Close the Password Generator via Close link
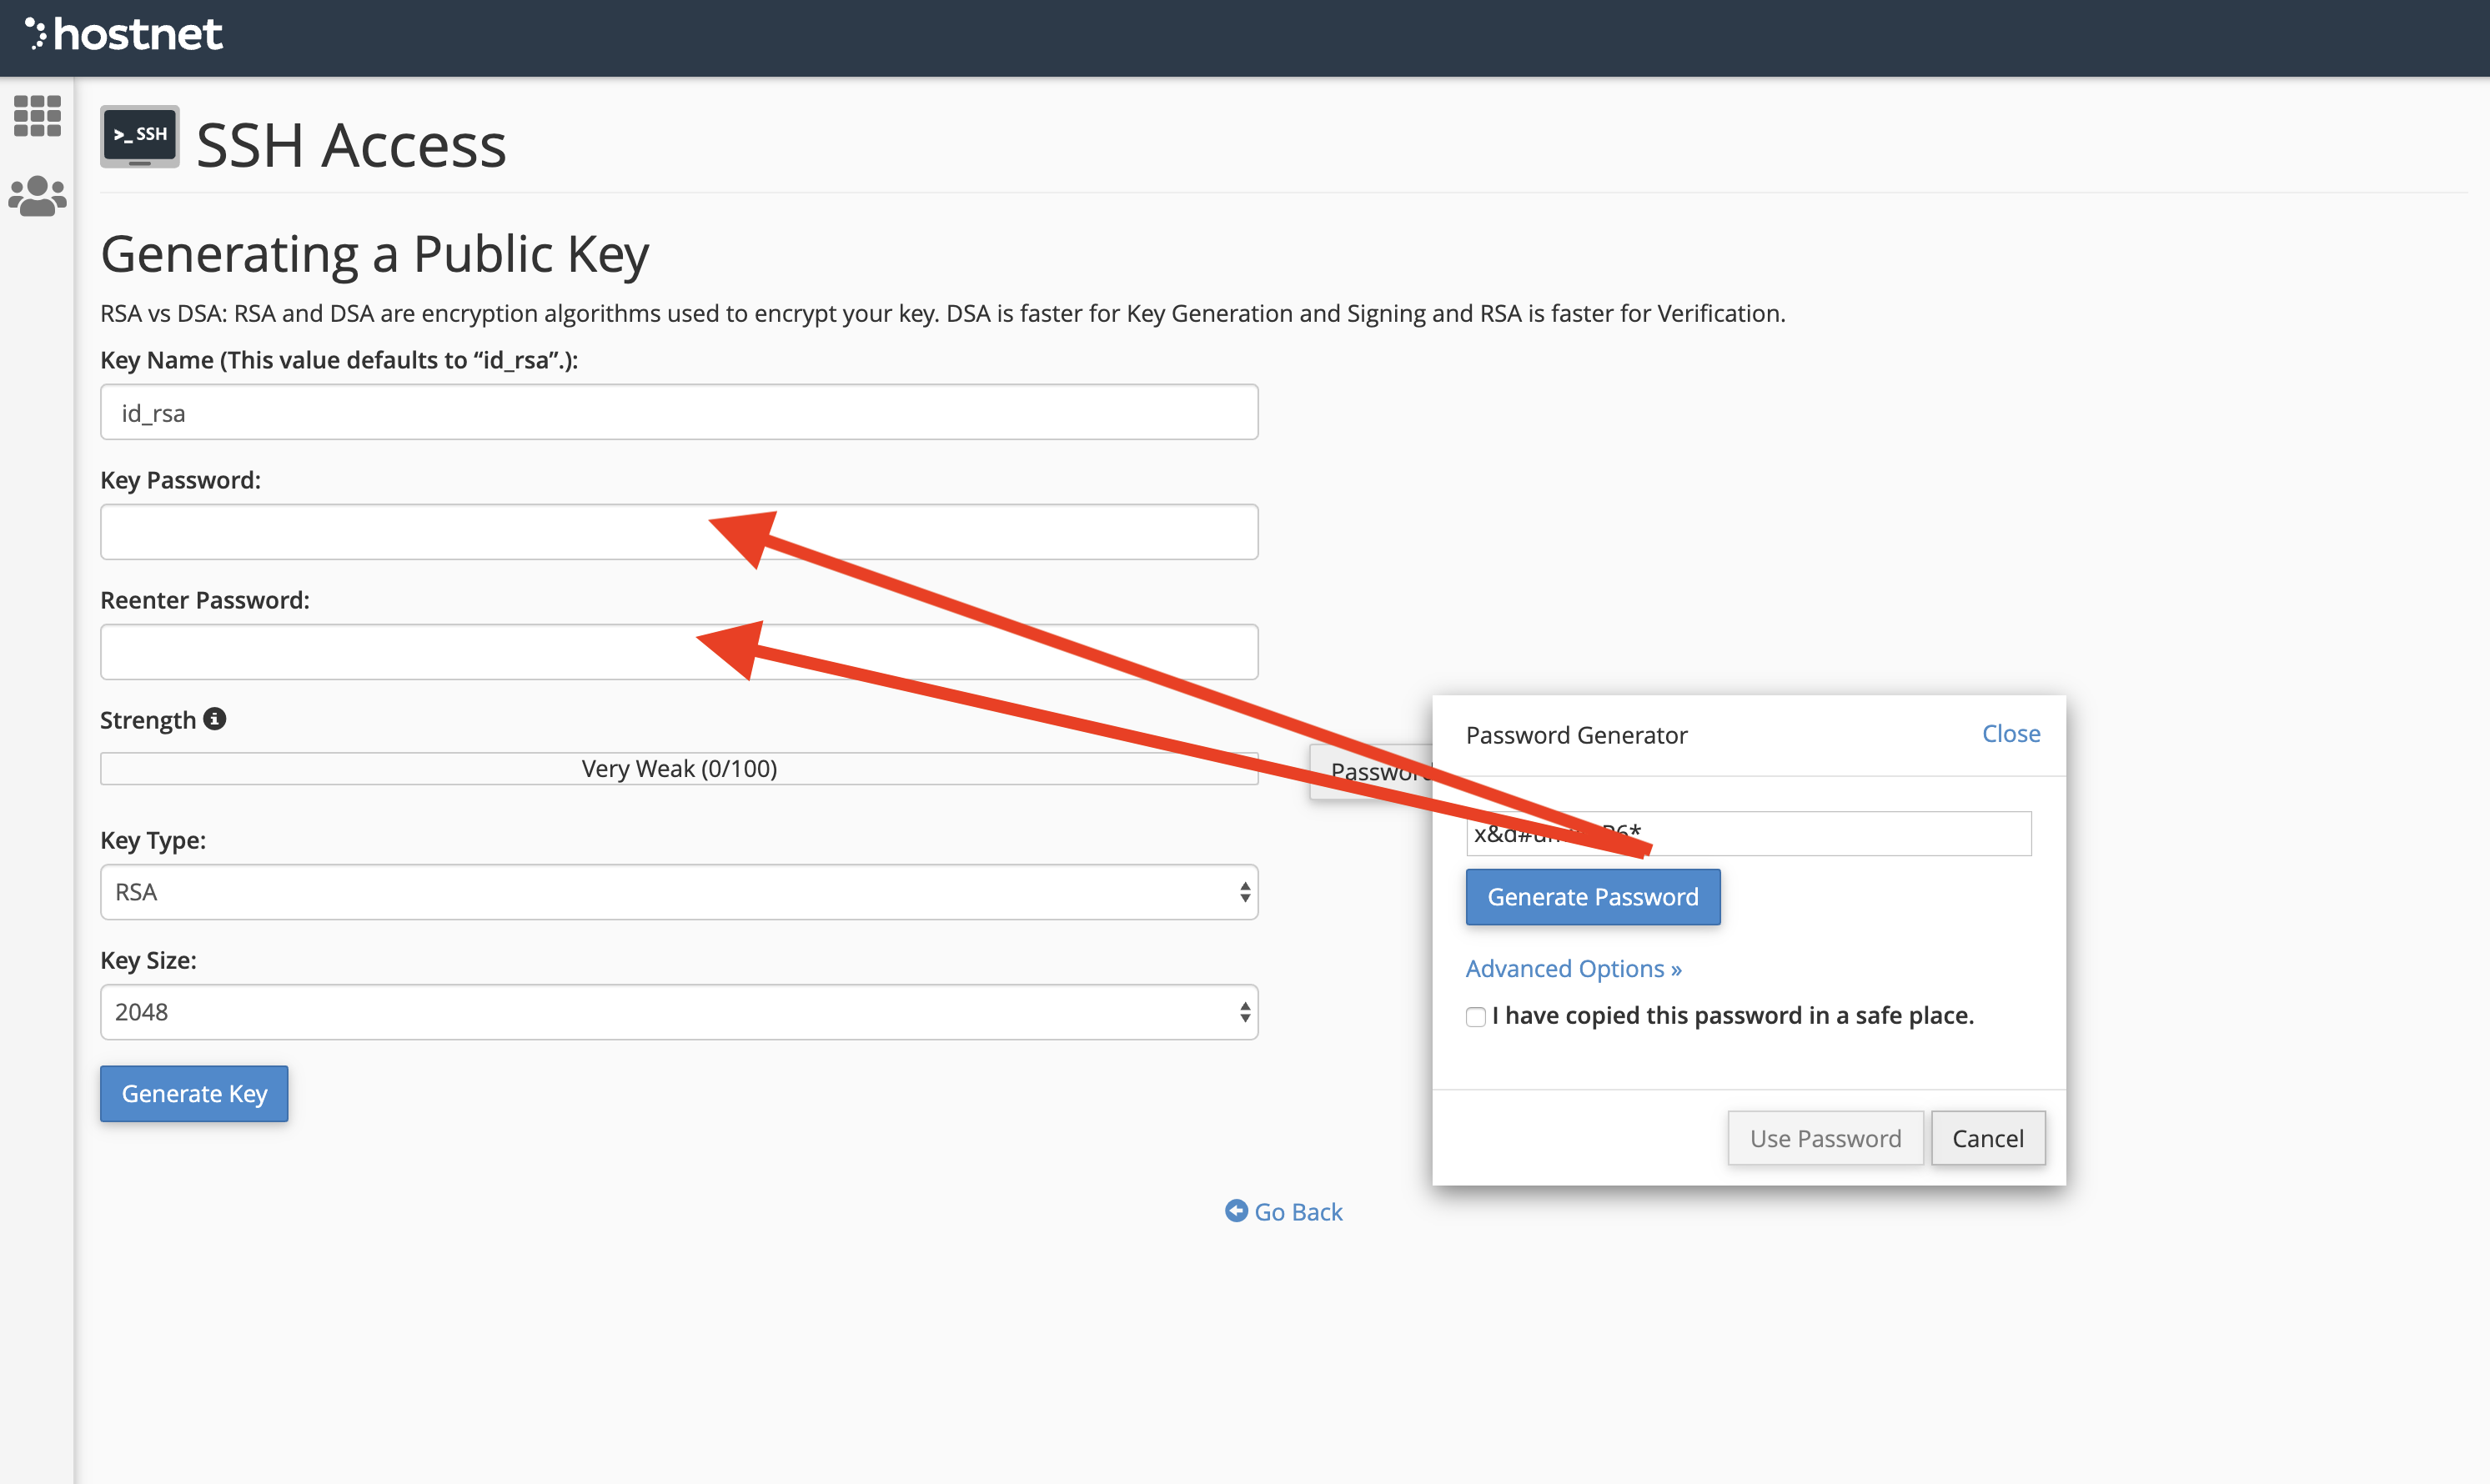 tap(2010, 734)
